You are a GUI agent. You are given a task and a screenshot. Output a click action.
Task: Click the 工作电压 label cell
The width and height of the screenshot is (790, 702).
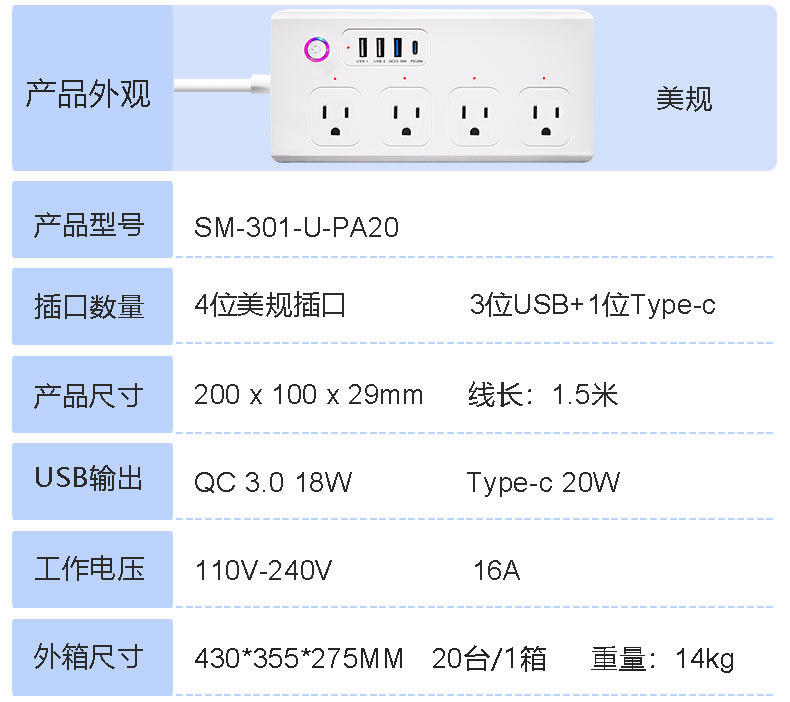coord(90,569)
